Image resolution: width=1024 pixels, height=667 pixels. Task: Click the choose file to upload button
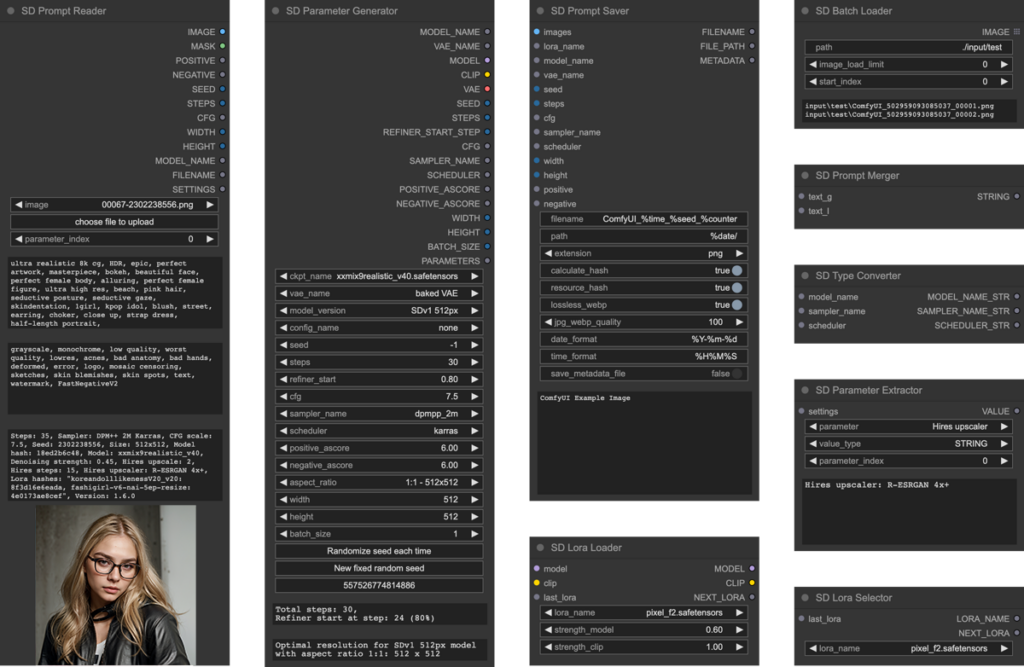(115, 221)
